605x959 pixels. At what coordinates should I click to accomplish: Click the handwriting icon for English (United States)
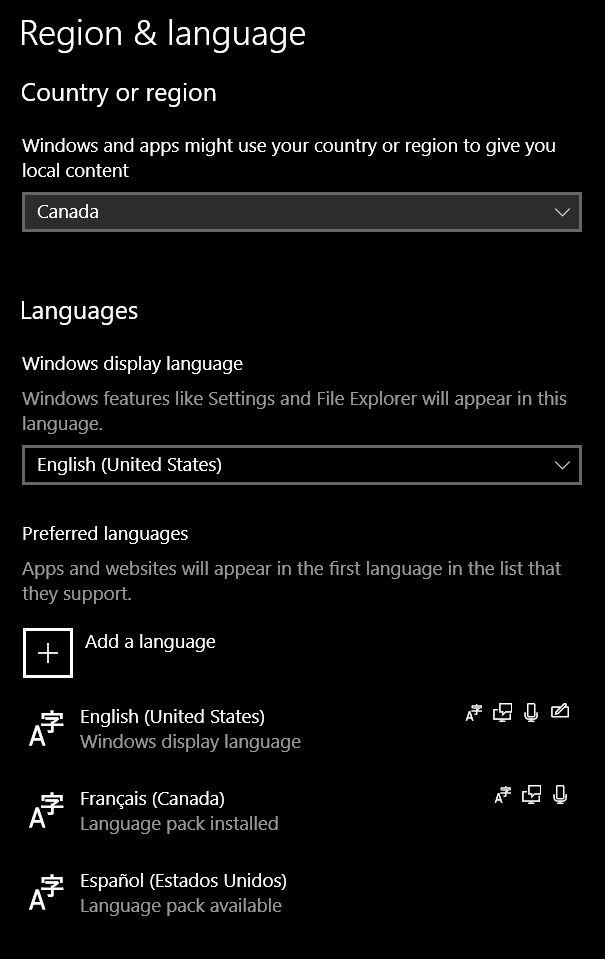pyautogui.click(x=560, y=713)
